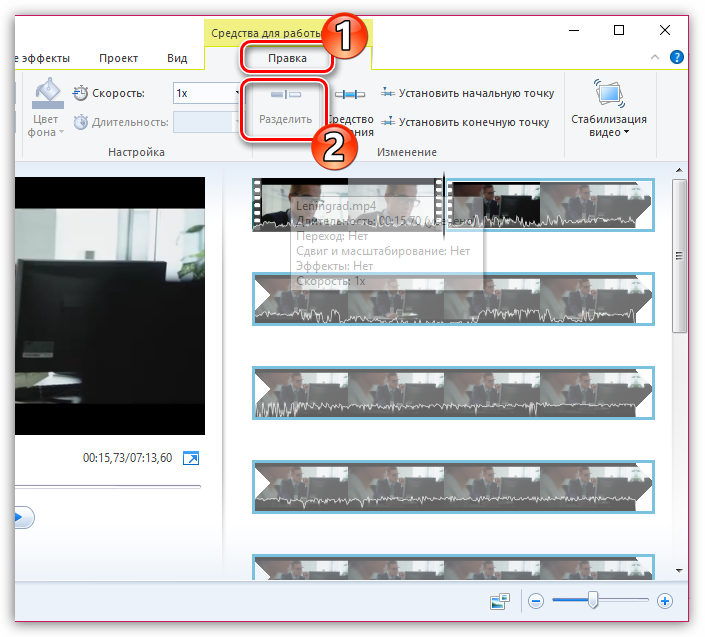
Task: Close the Movie Maker window
Action: point(665,30)
